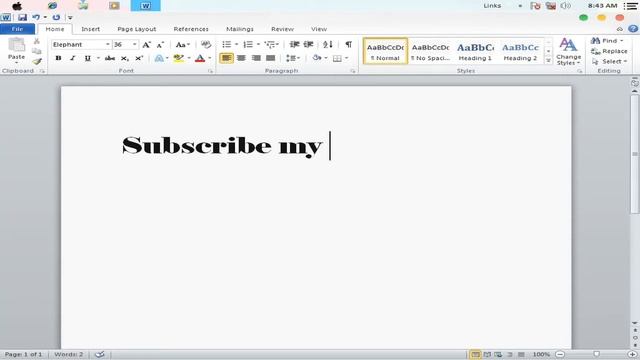Click the Shrink Font icon

tap(160, 44)
